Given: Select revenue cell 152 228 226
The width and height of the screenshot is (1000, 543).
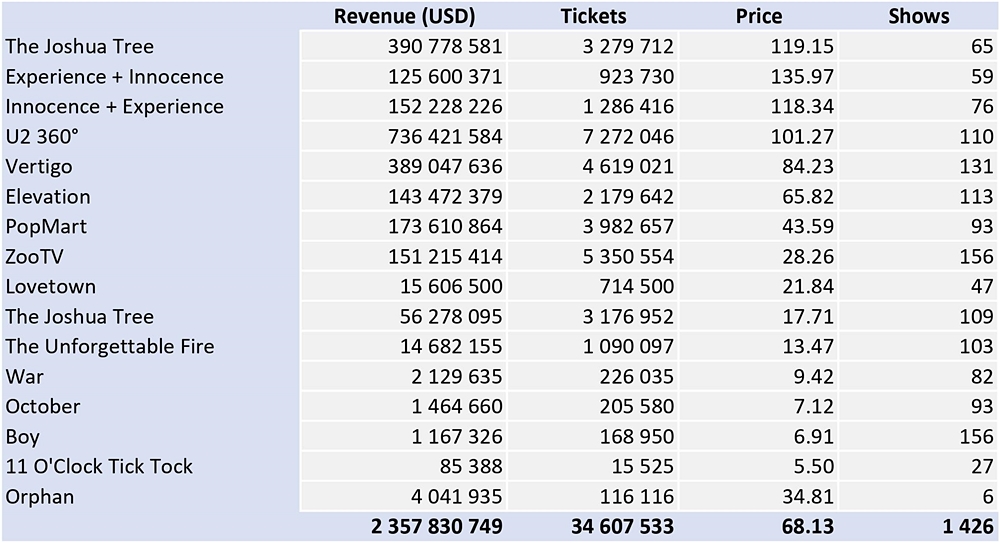Looking at the screenshot, I should click(x=403, y=107).
